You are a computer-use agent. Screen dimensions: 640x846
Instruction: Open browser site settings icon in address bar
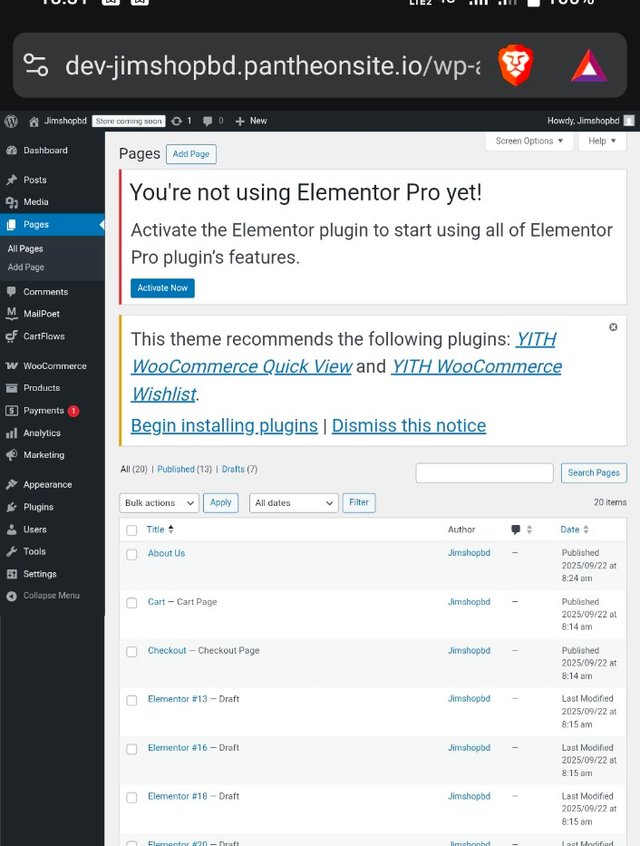[35, 66]
